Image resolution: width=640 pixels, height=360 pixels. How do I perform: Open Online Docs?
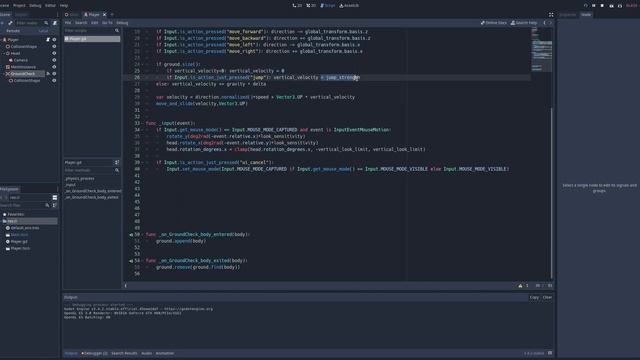493,23
